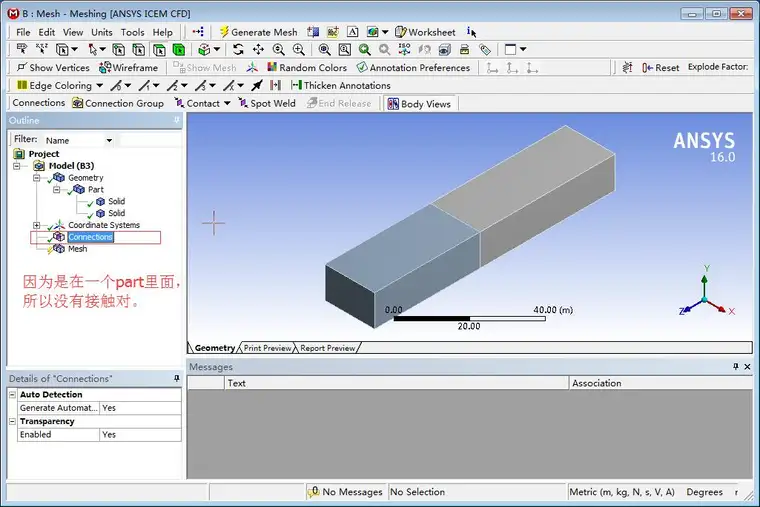Click the Look At eye icon
This screenshot has height=507, width=760.
coord(444,49)
